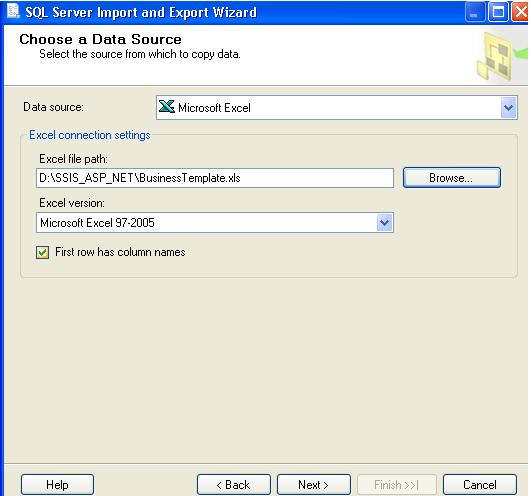
Task: Click the greyed-out Finish button
Action: (396, 484)
